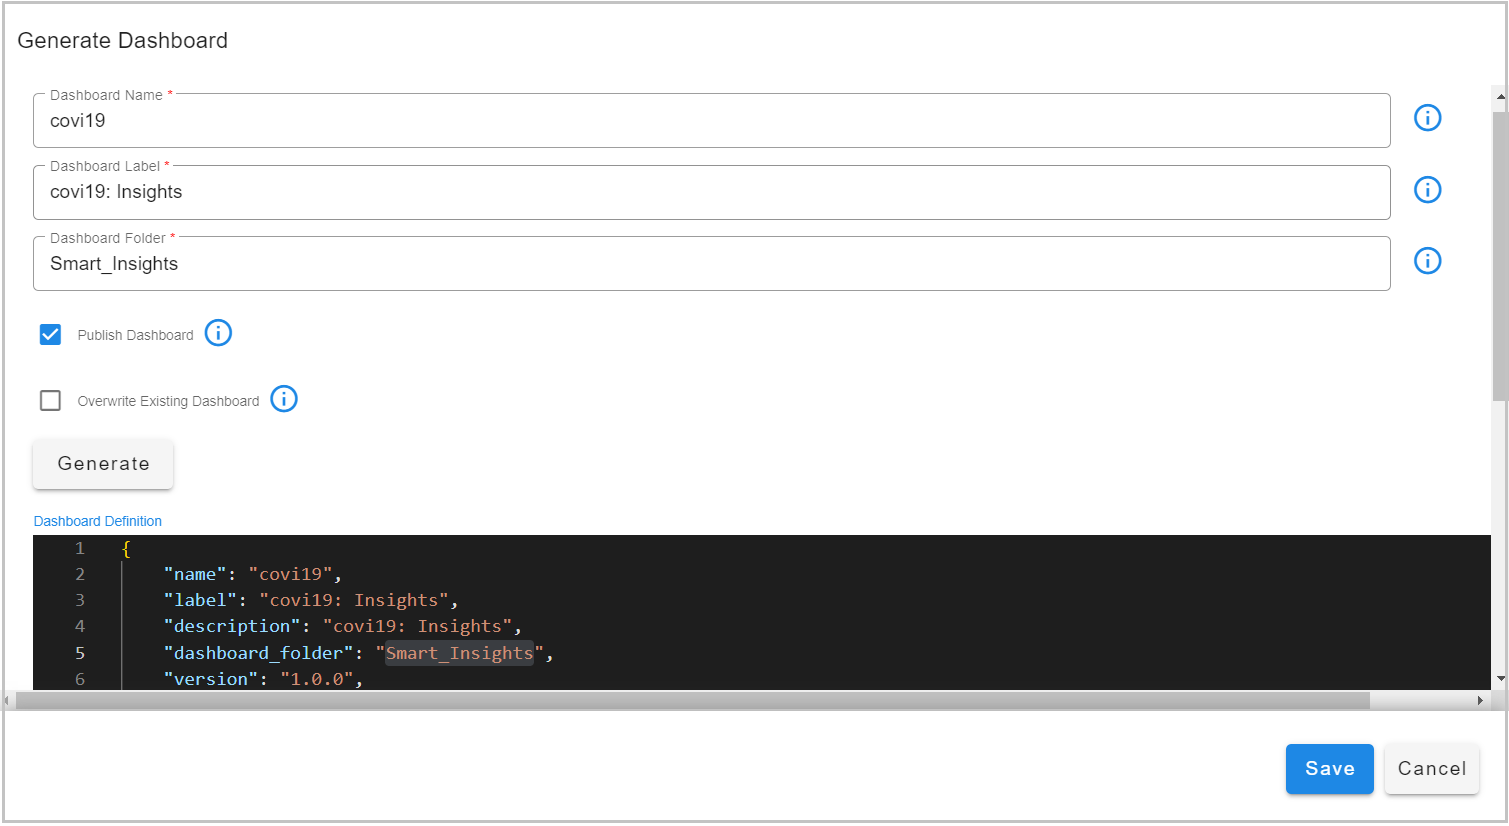Enable Overwrite Existing Dashboard
This screenshot has height=826, width=1509.
[50, 399]
